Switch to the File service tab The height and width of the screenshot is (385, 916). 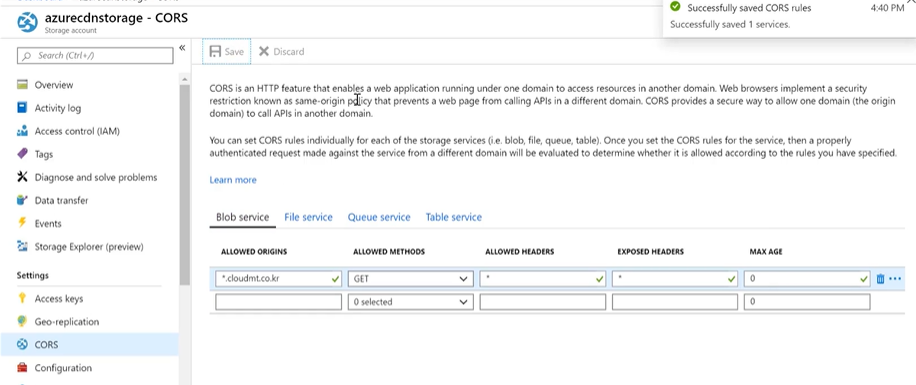coord(308,217)
